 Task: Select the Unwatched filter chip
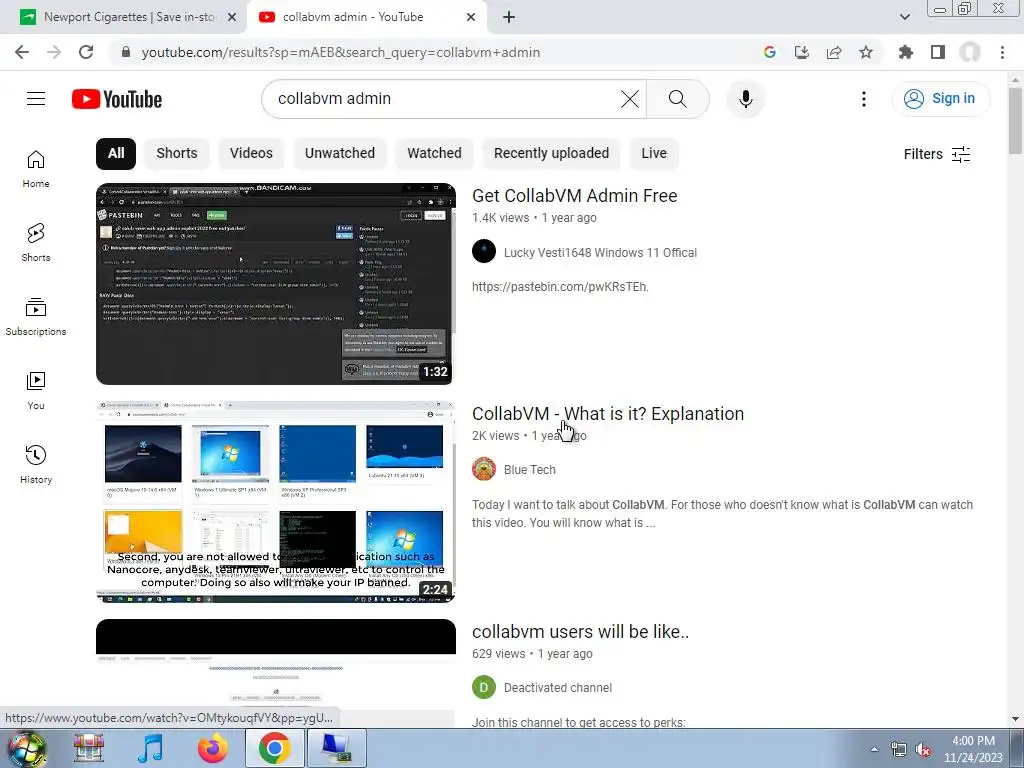[340, 153]
